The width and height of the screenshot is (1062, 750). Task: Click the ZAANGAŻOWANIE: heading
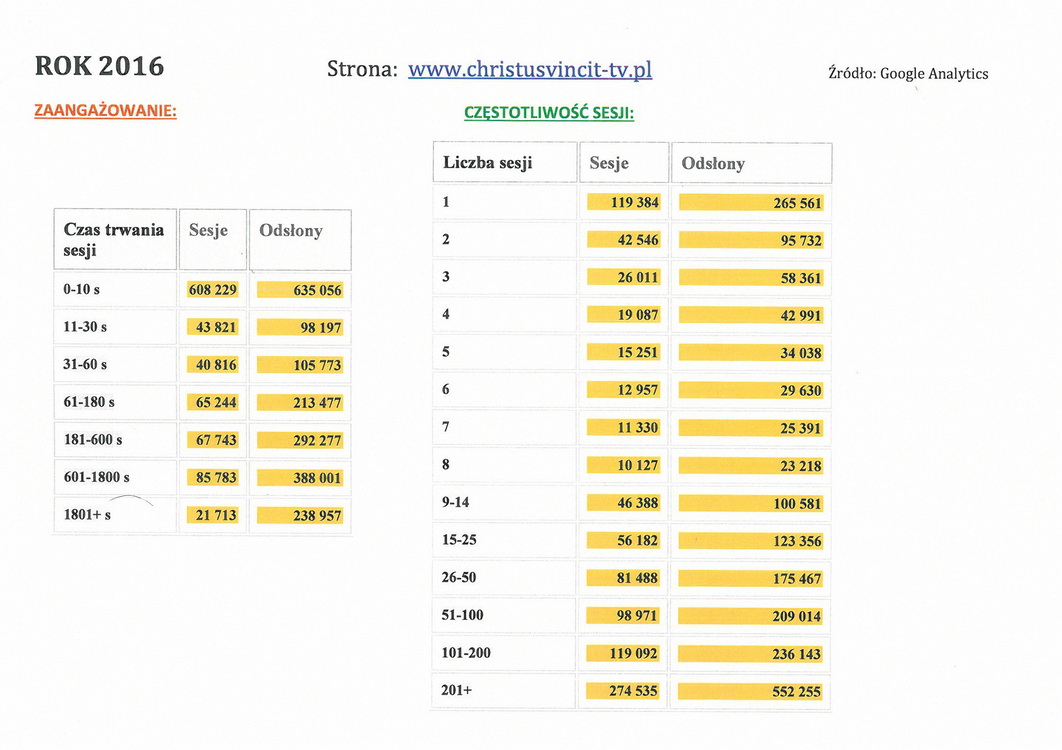click(106, 110)
